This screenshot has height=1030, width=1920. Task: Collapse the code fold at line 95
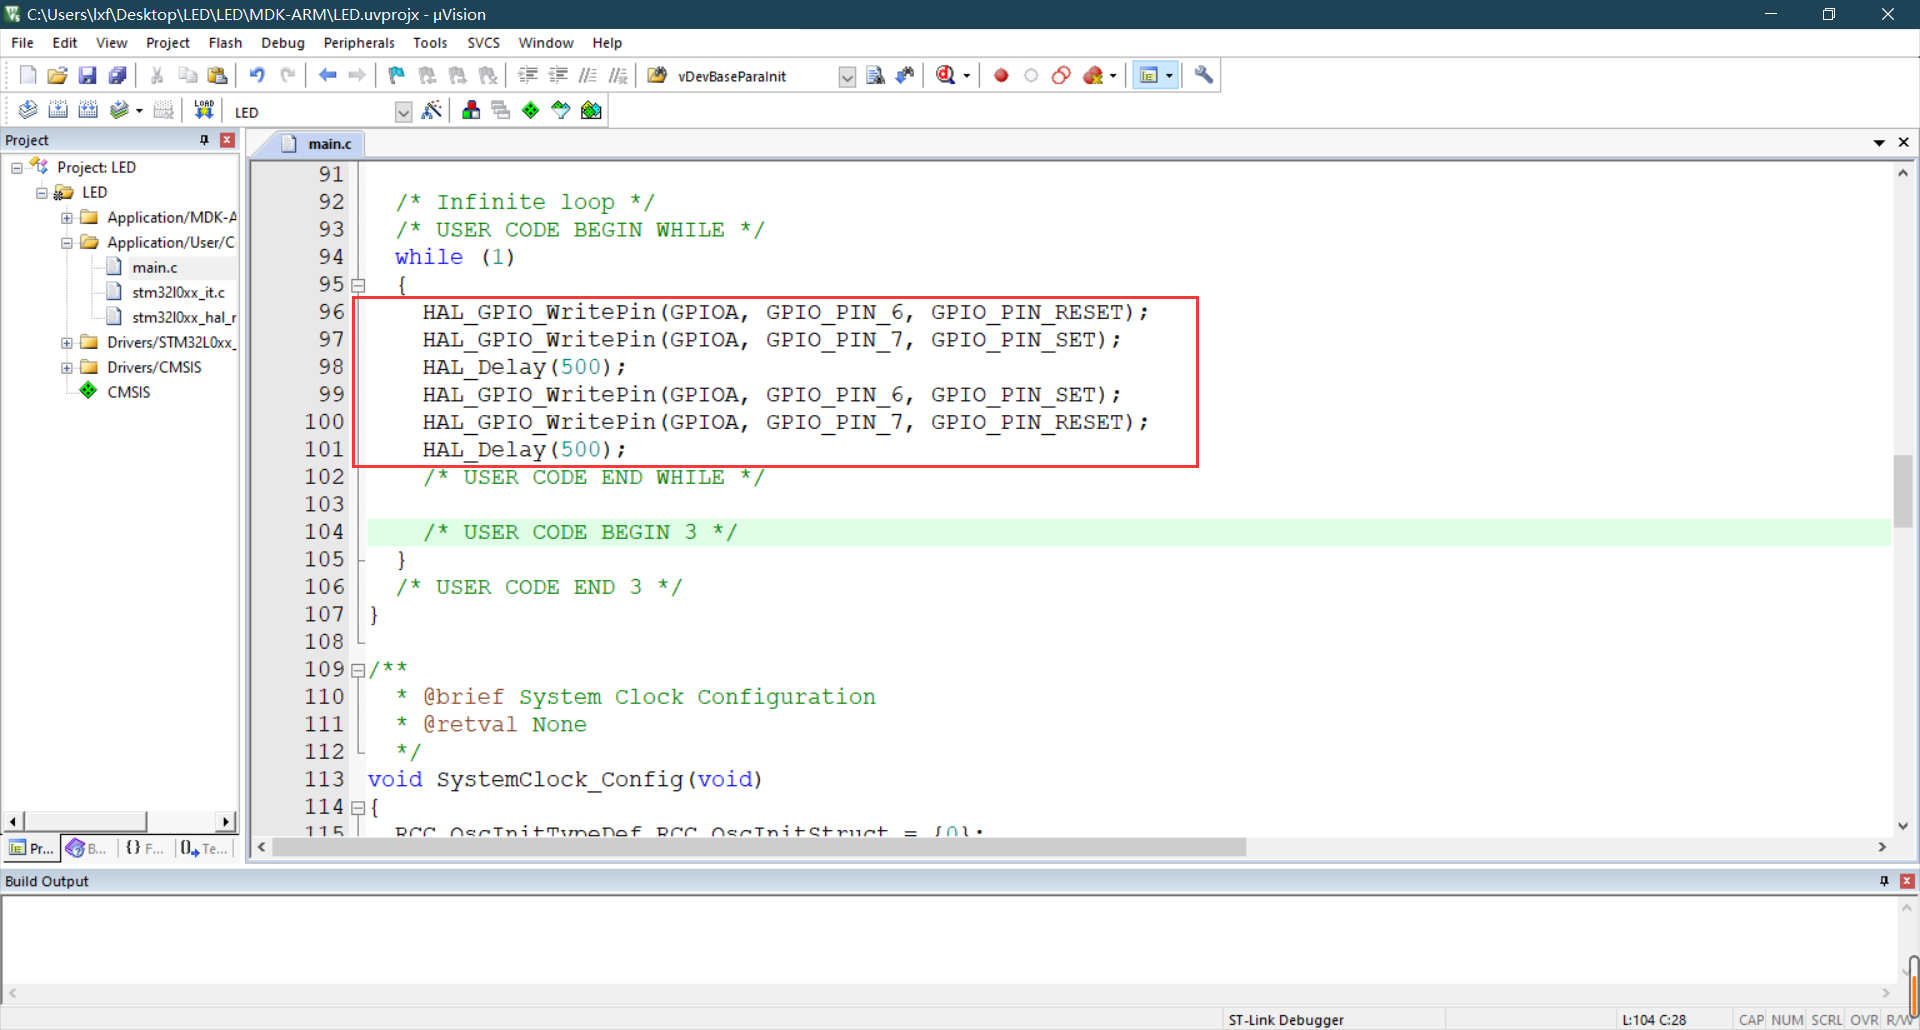tap(358, 285)
